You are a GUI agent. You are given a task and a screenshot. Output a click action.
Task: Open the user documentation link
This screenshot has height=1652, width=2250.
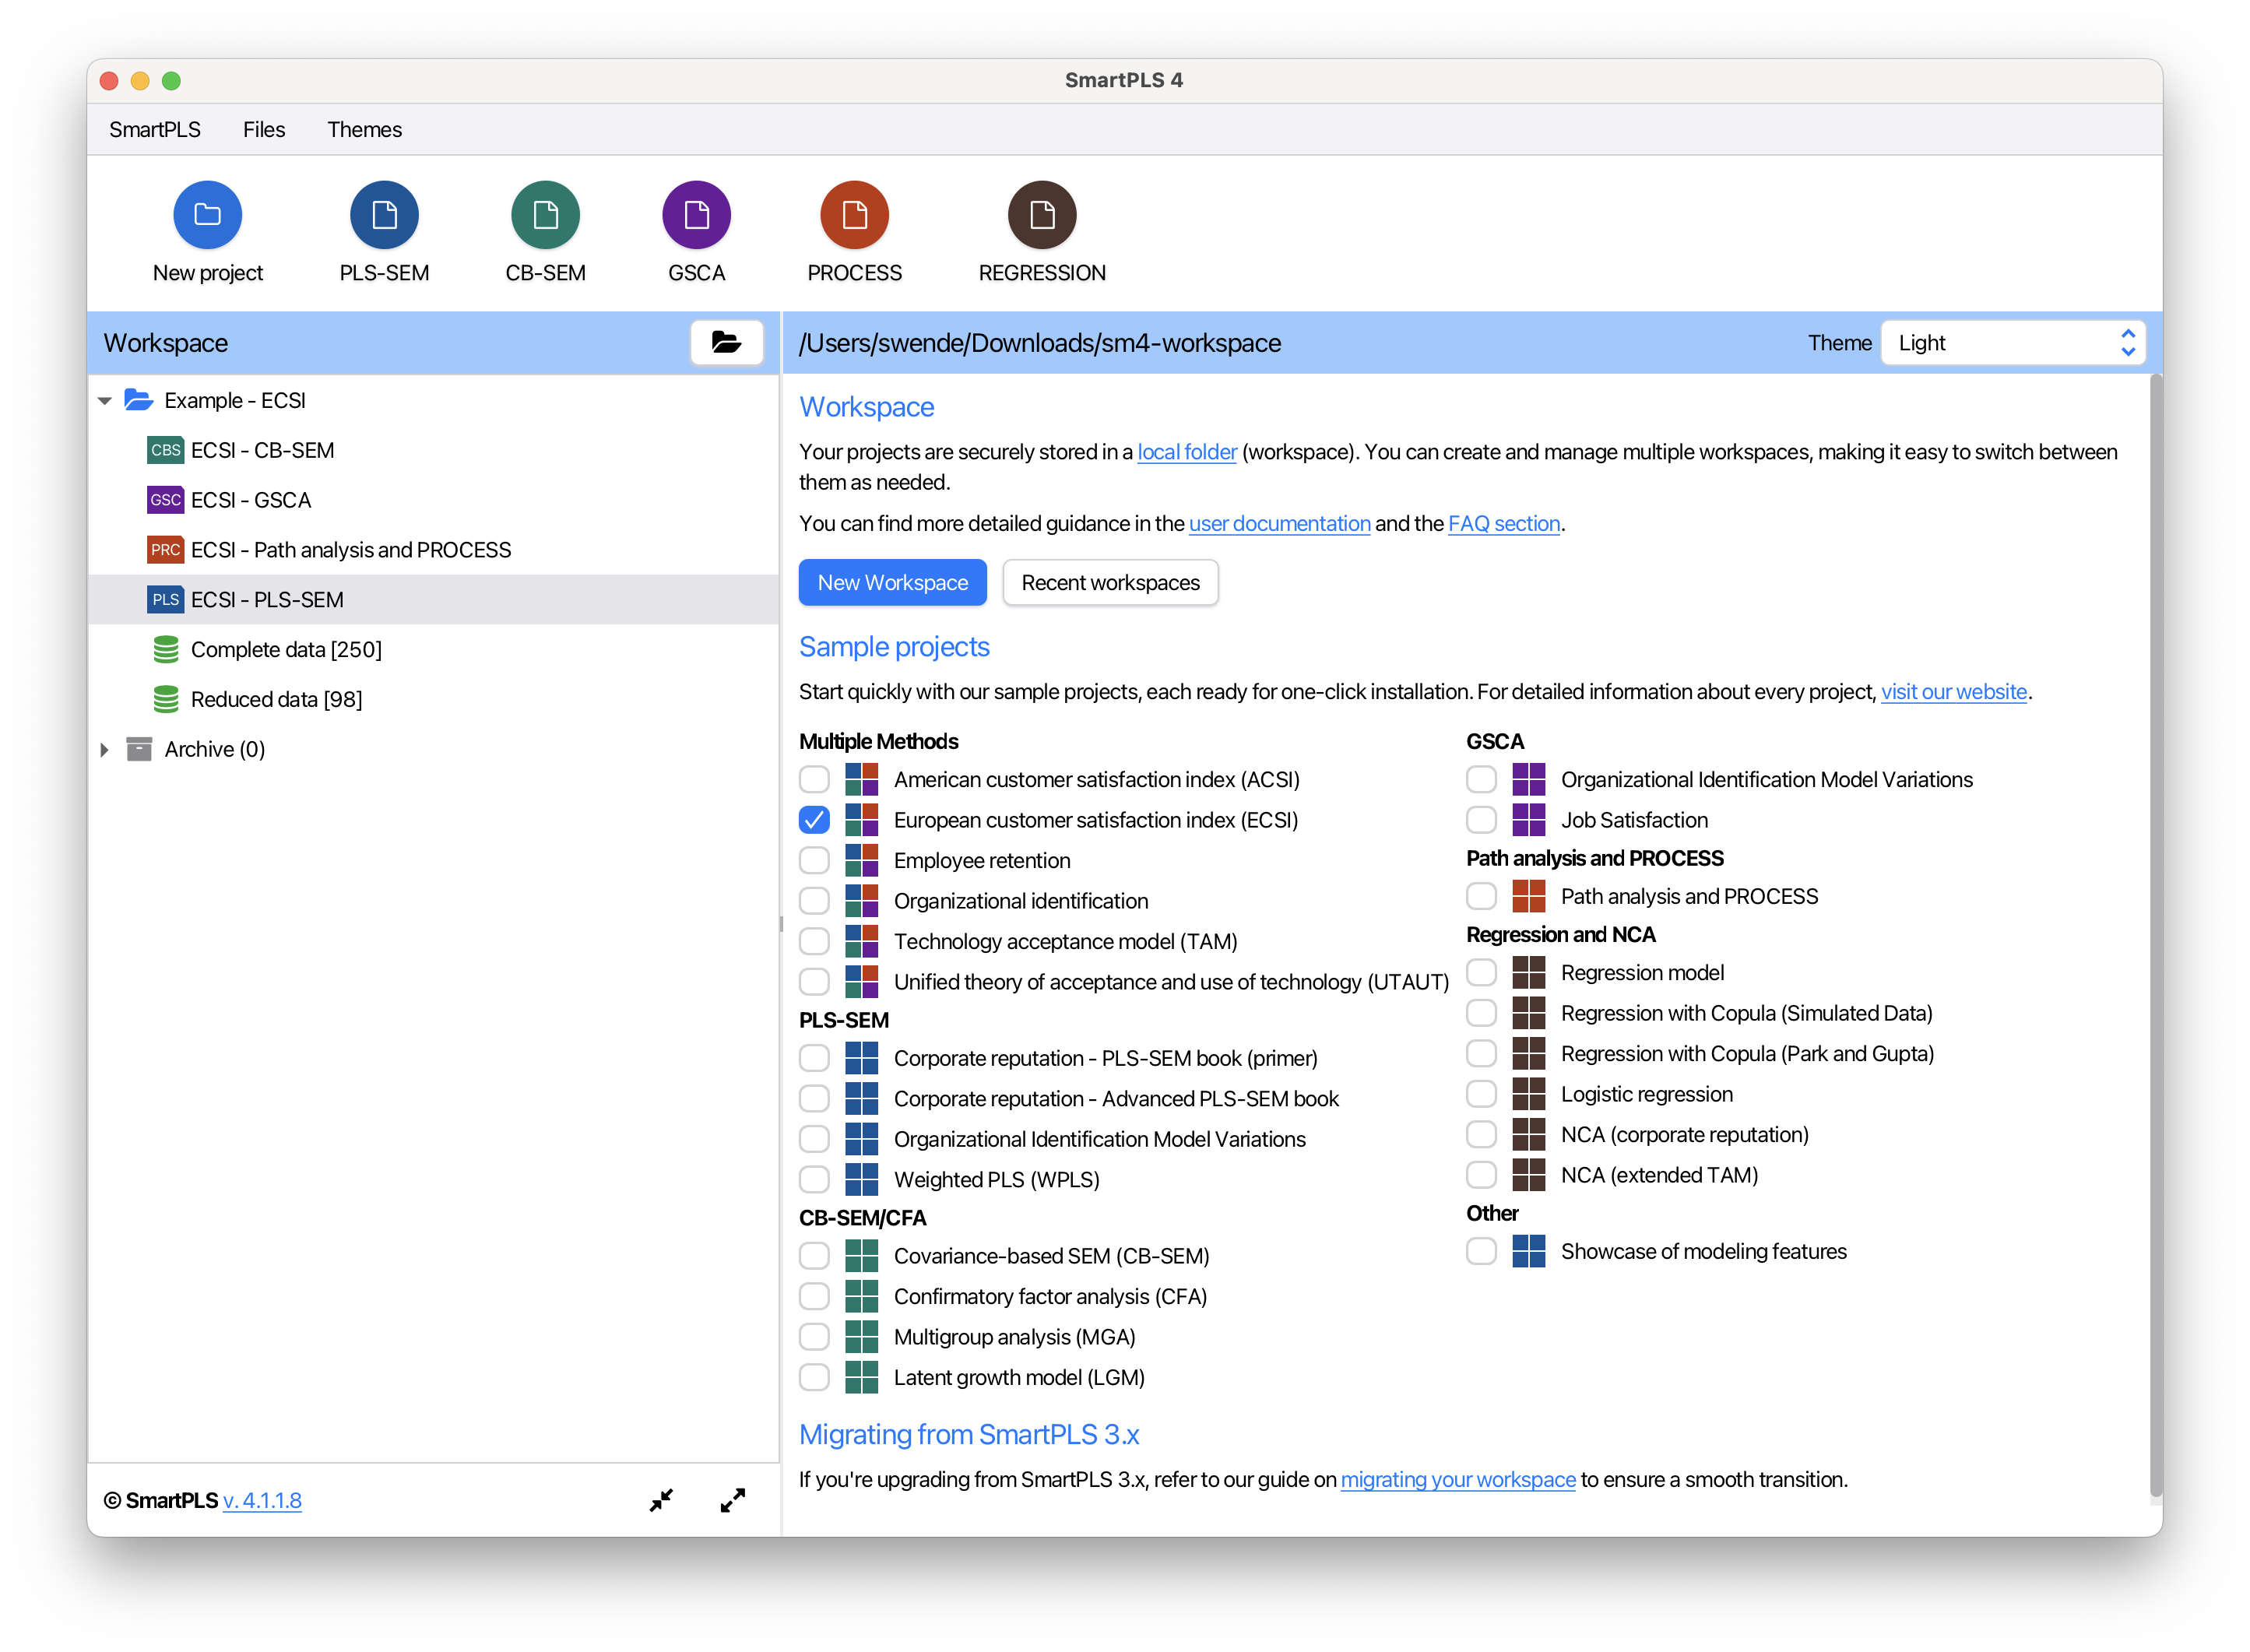[x=1279, y=523]
